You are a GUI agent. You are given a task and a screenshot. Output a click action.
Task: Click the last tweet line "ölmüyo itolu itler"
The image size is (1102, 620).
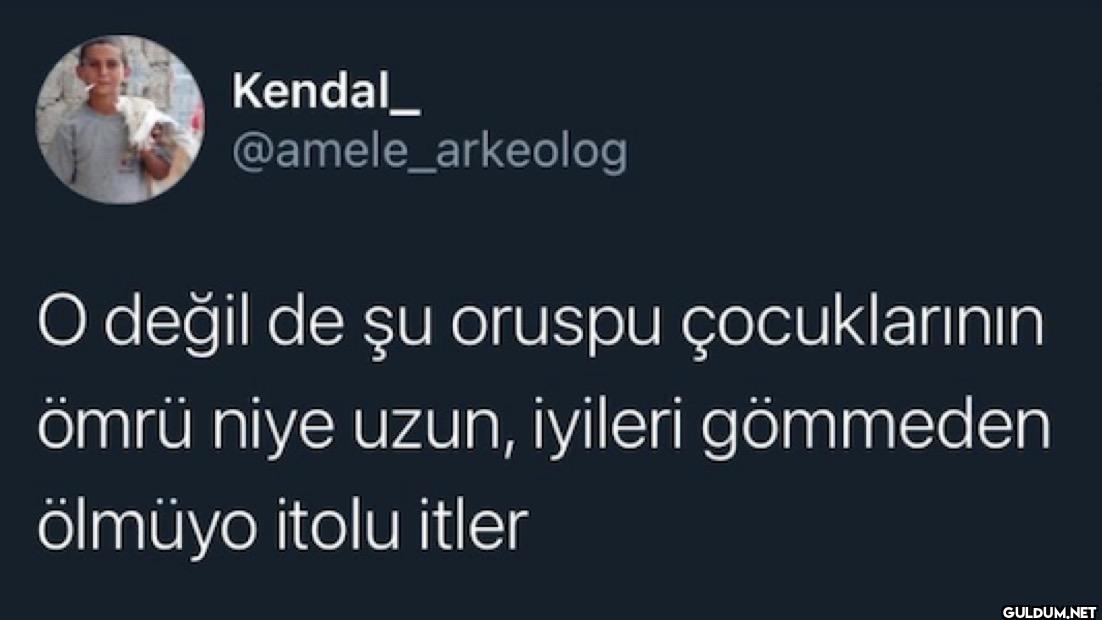pyautogui.click(x=283, y=527)
